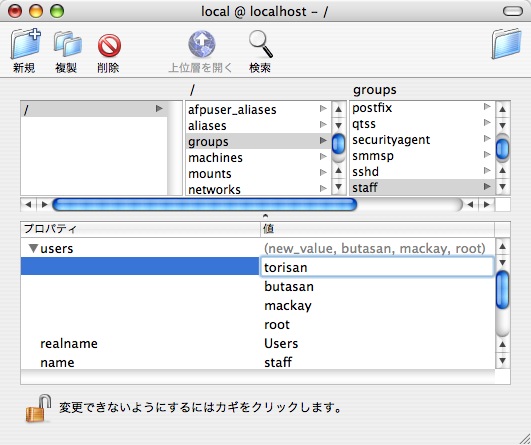Select the root directory slash entry
Screen dimensions: 531x445
click(94, 109)
